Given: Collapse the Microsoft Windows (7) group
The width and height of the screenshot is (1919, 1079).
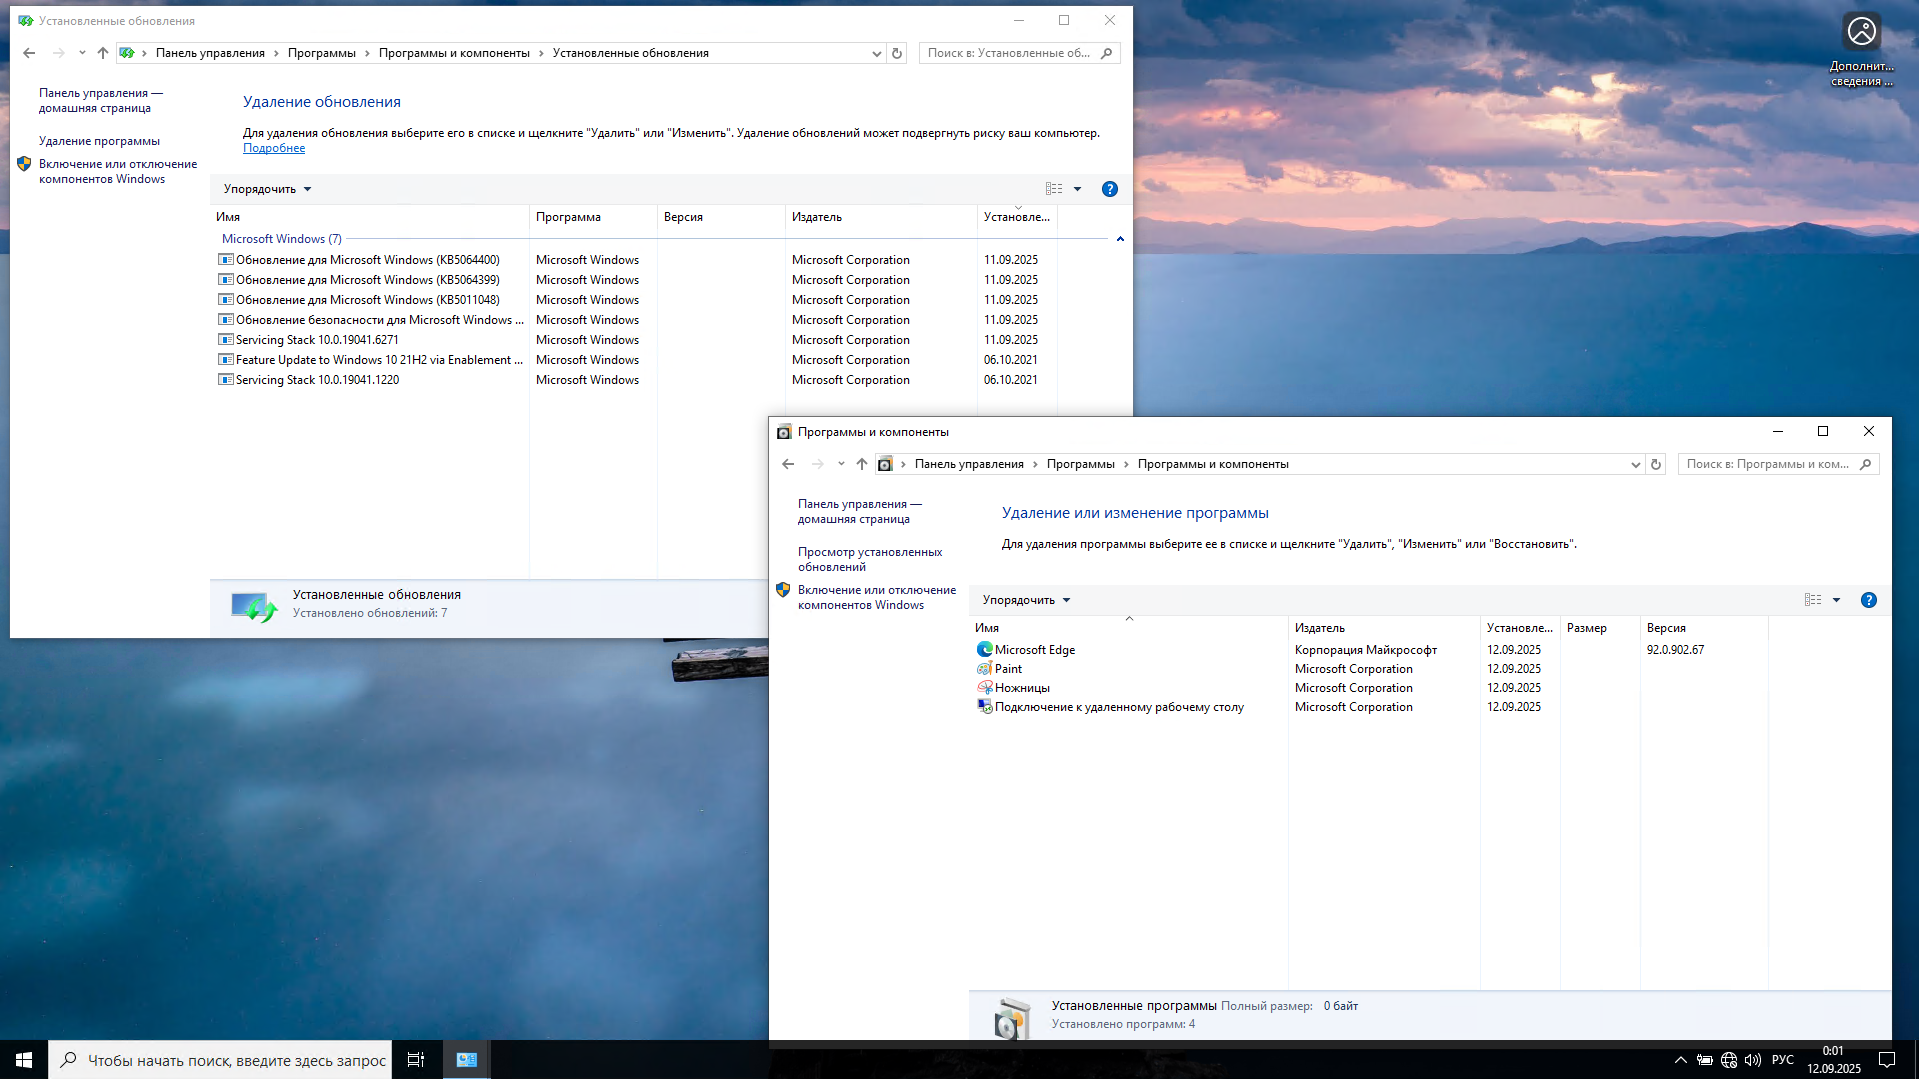Looking at the screenshot, I should (1120, 239).
